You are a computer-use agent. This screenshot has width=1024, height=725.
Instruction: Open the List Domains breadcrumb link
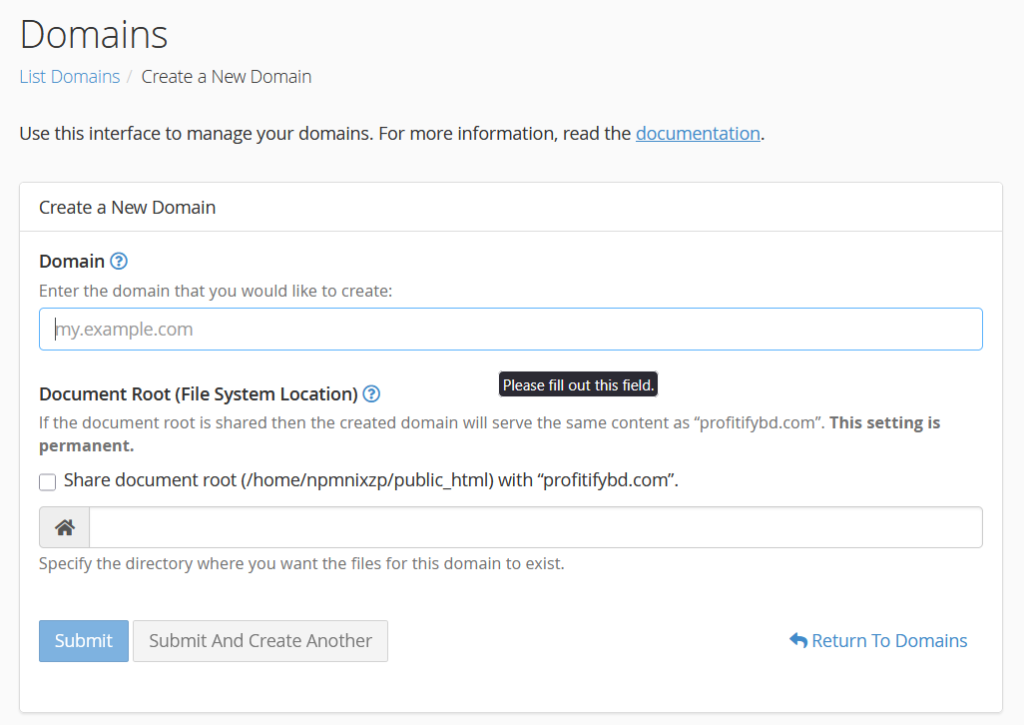click(69, 76)
